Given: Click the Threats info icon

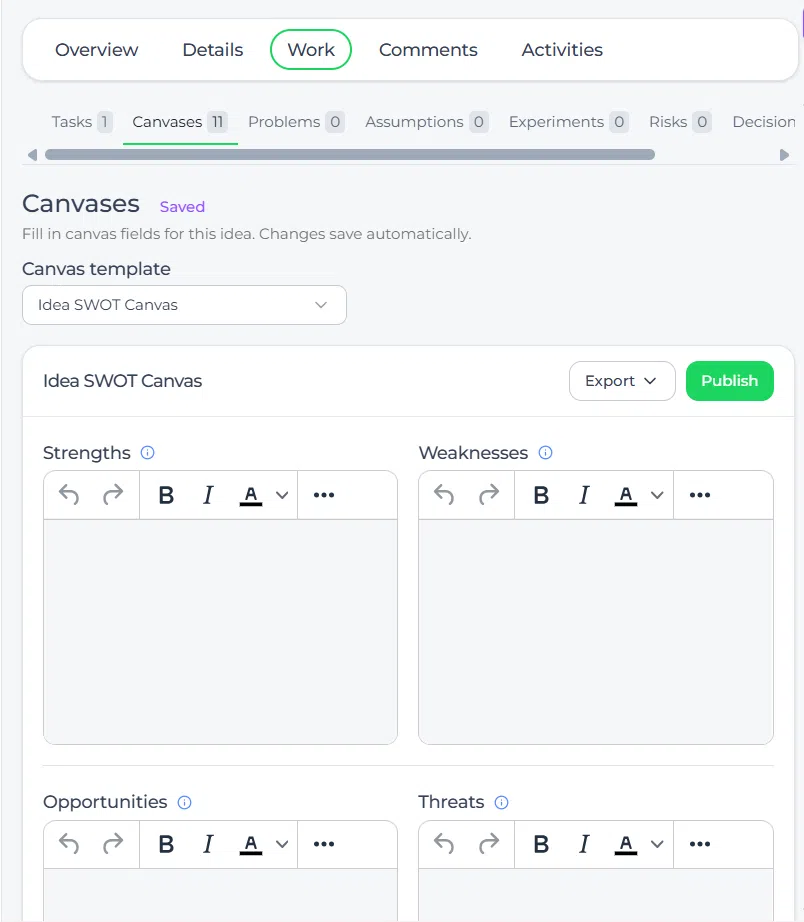Looking at the screenshot, I should 501,803.
